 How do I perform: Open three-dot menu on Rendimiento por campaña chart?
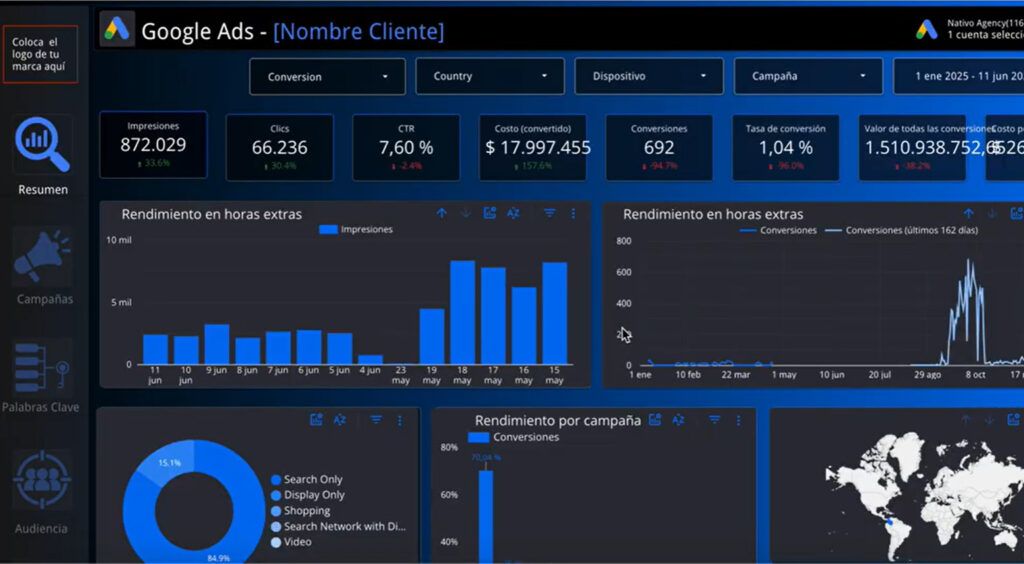coord(739,420)
